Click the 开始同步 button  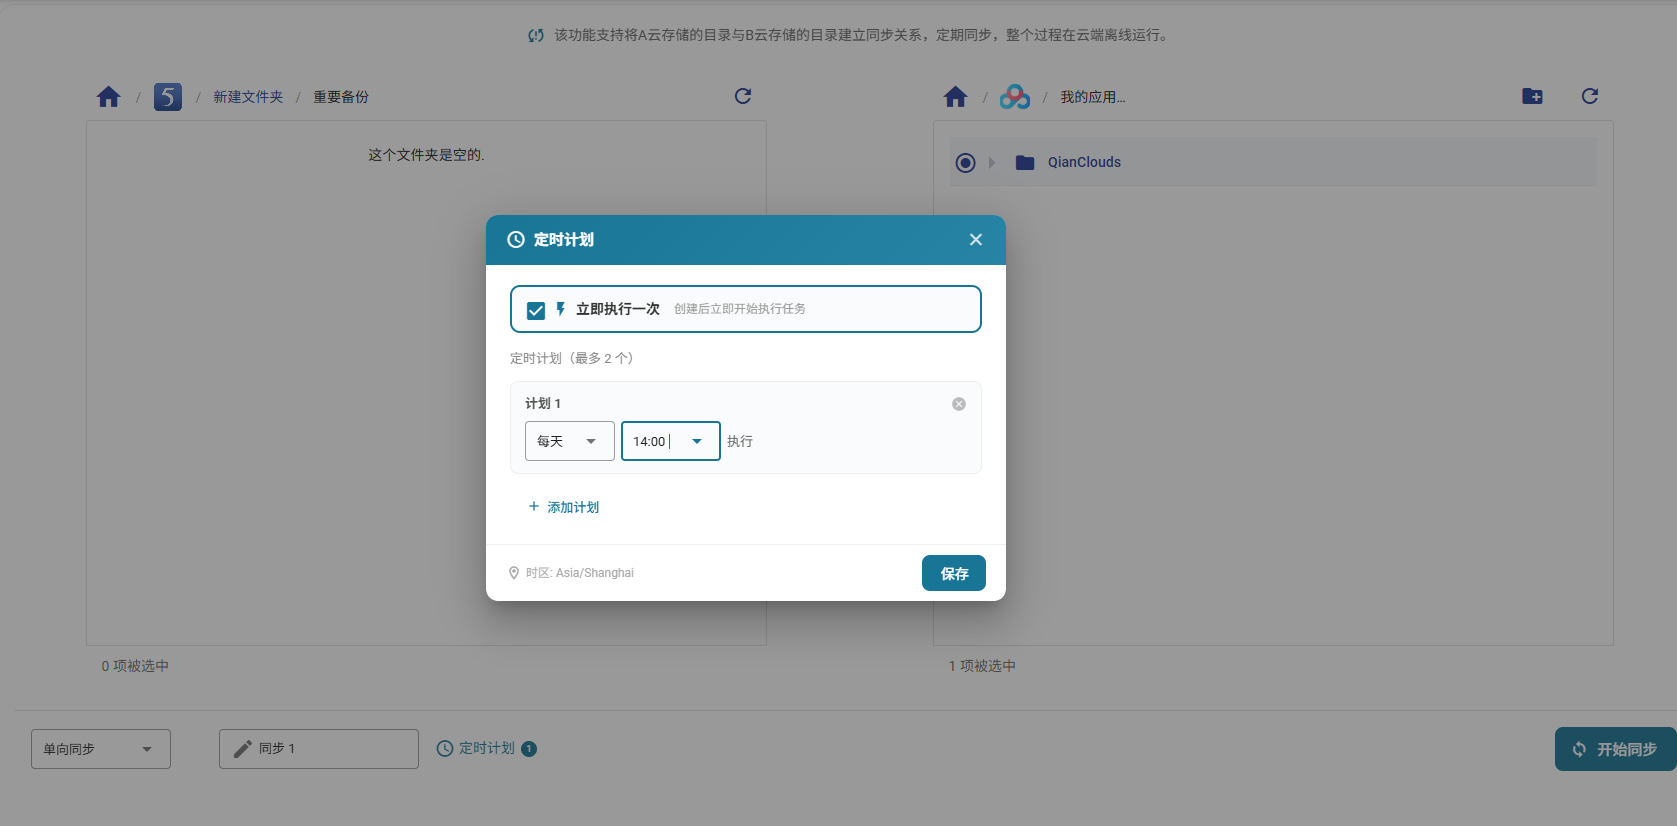click(x=1616, y=749)
